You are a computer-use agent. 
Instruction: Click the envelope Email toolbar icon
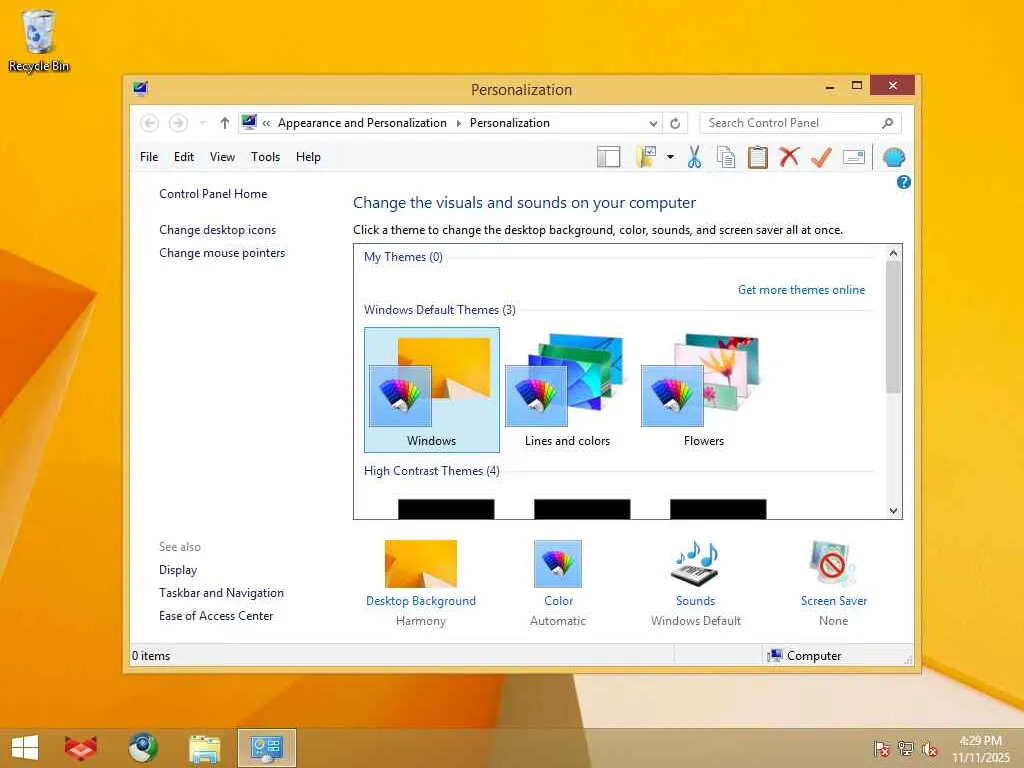pos(854,157)
